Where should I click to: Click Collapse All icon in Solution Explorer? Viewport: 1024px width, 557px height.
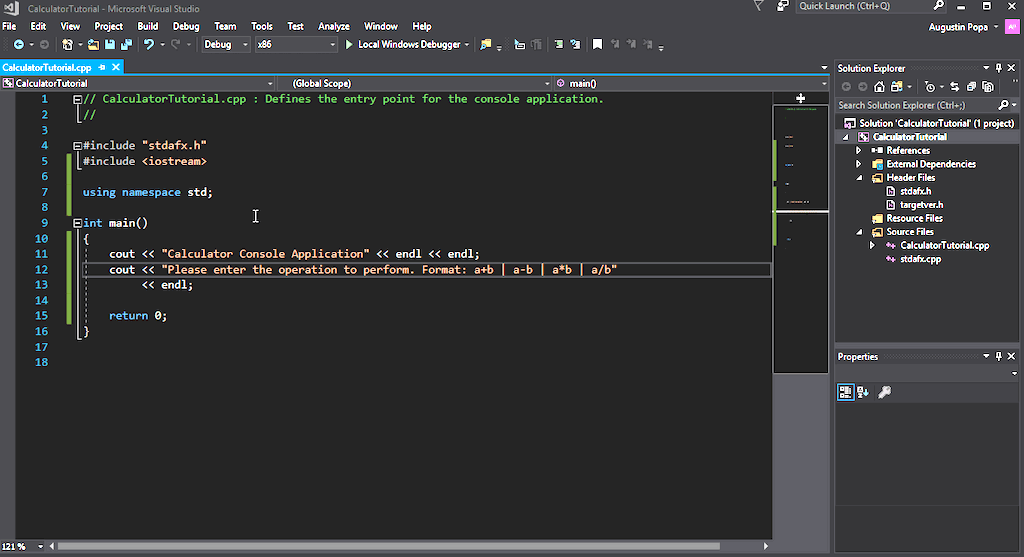click(972, 87)
